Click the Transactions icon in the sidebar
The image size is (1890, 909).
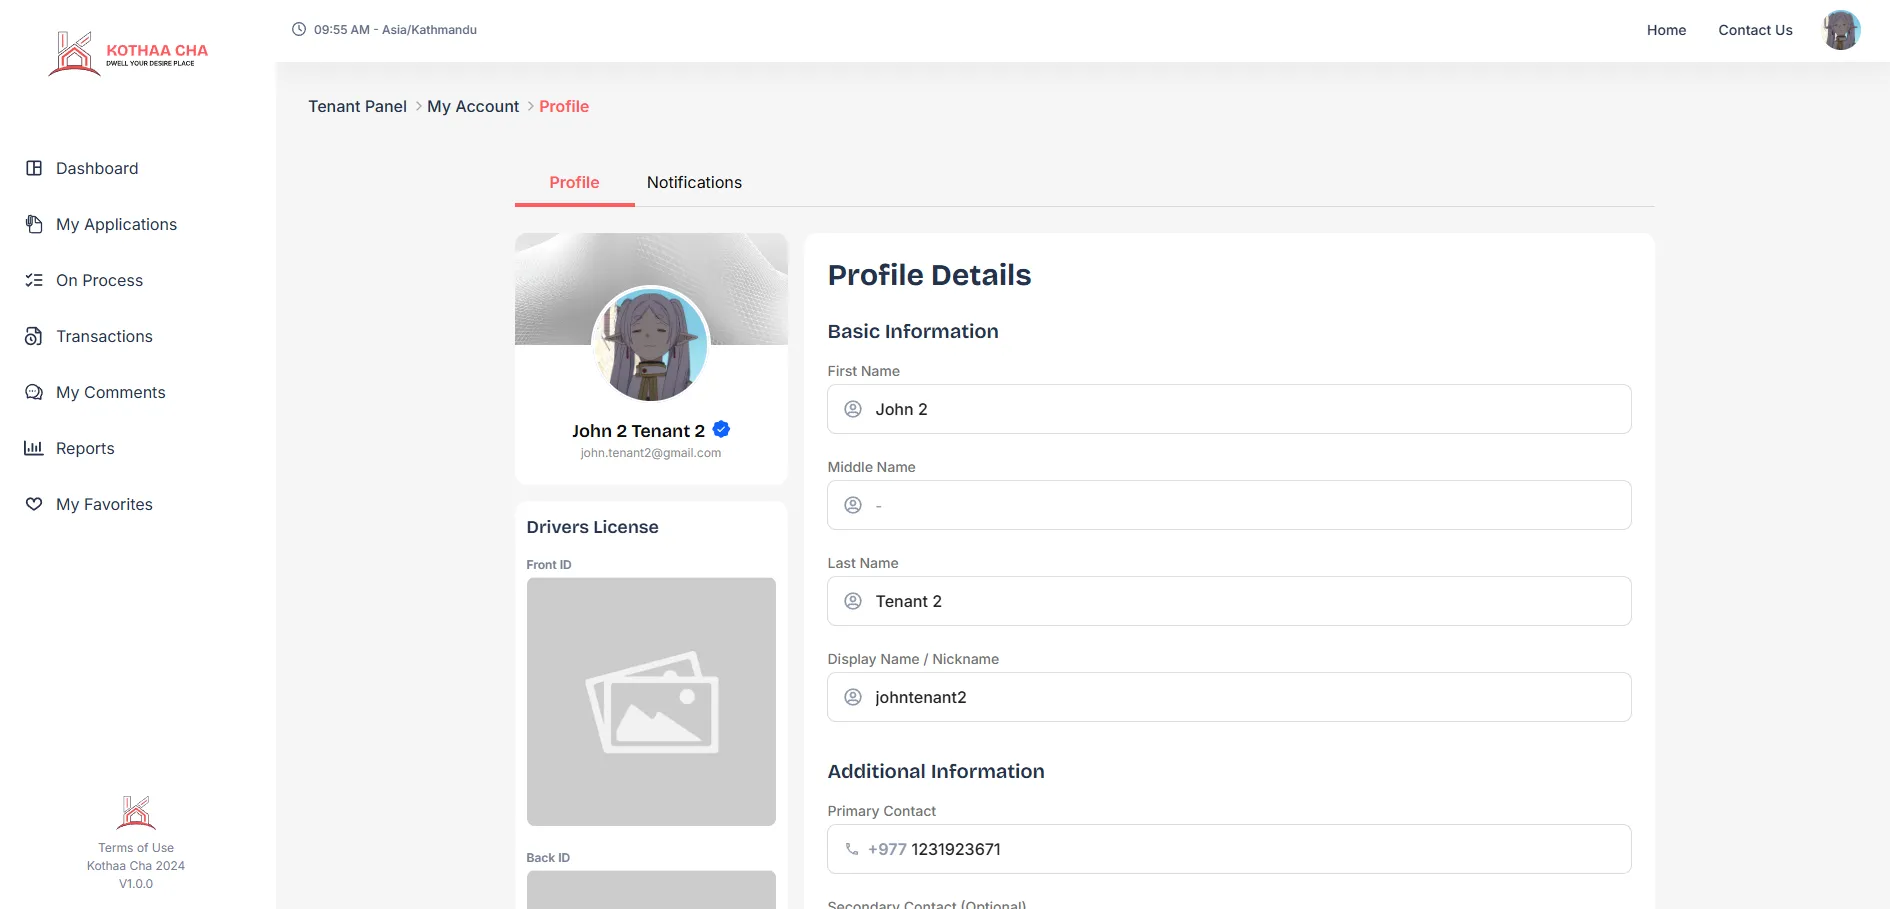[34, 336]
